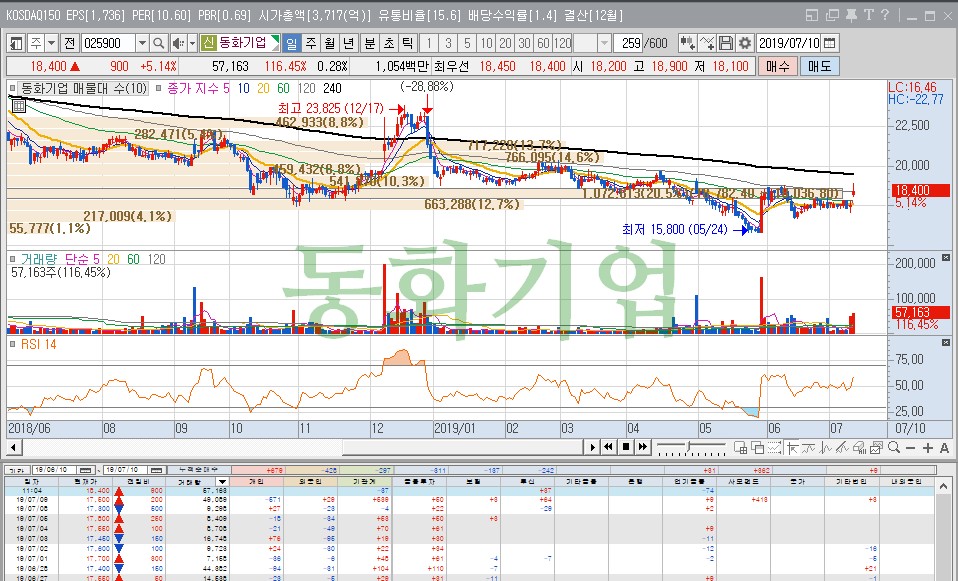958x581 pixels.
Task: Click the stop square button
Action: [626, 447]
